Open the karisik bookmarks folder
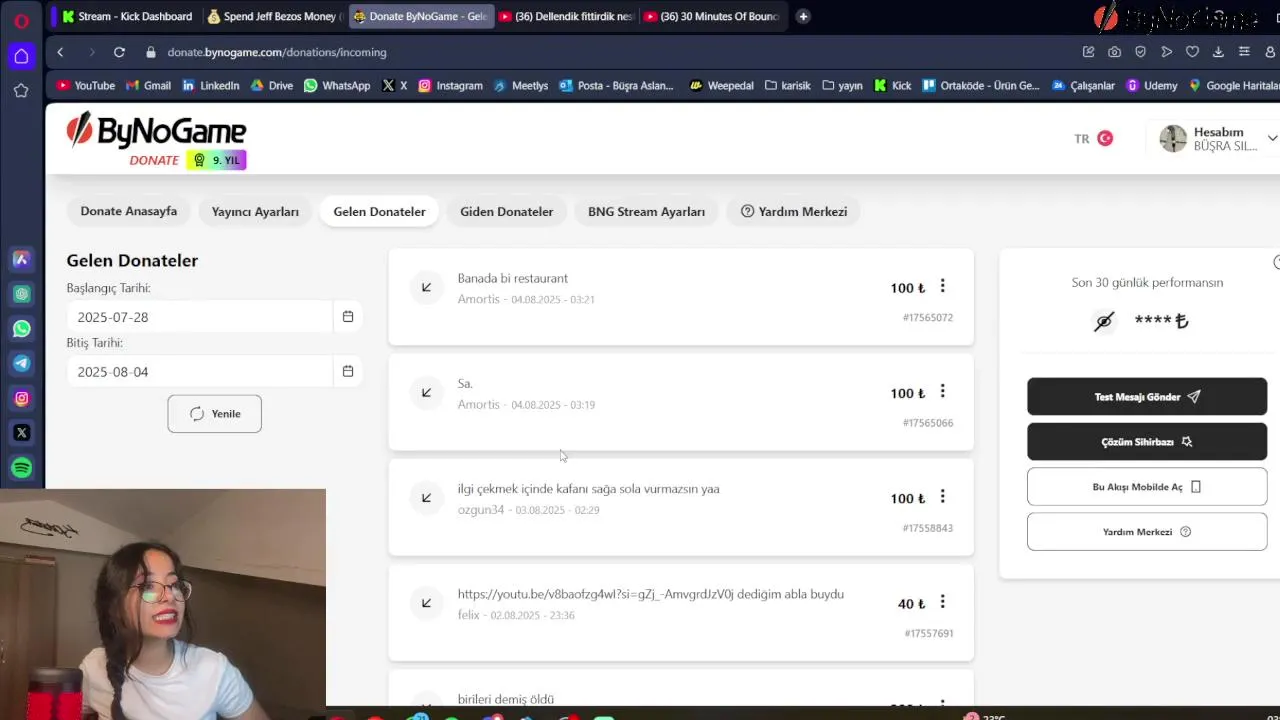 (788, 85)
